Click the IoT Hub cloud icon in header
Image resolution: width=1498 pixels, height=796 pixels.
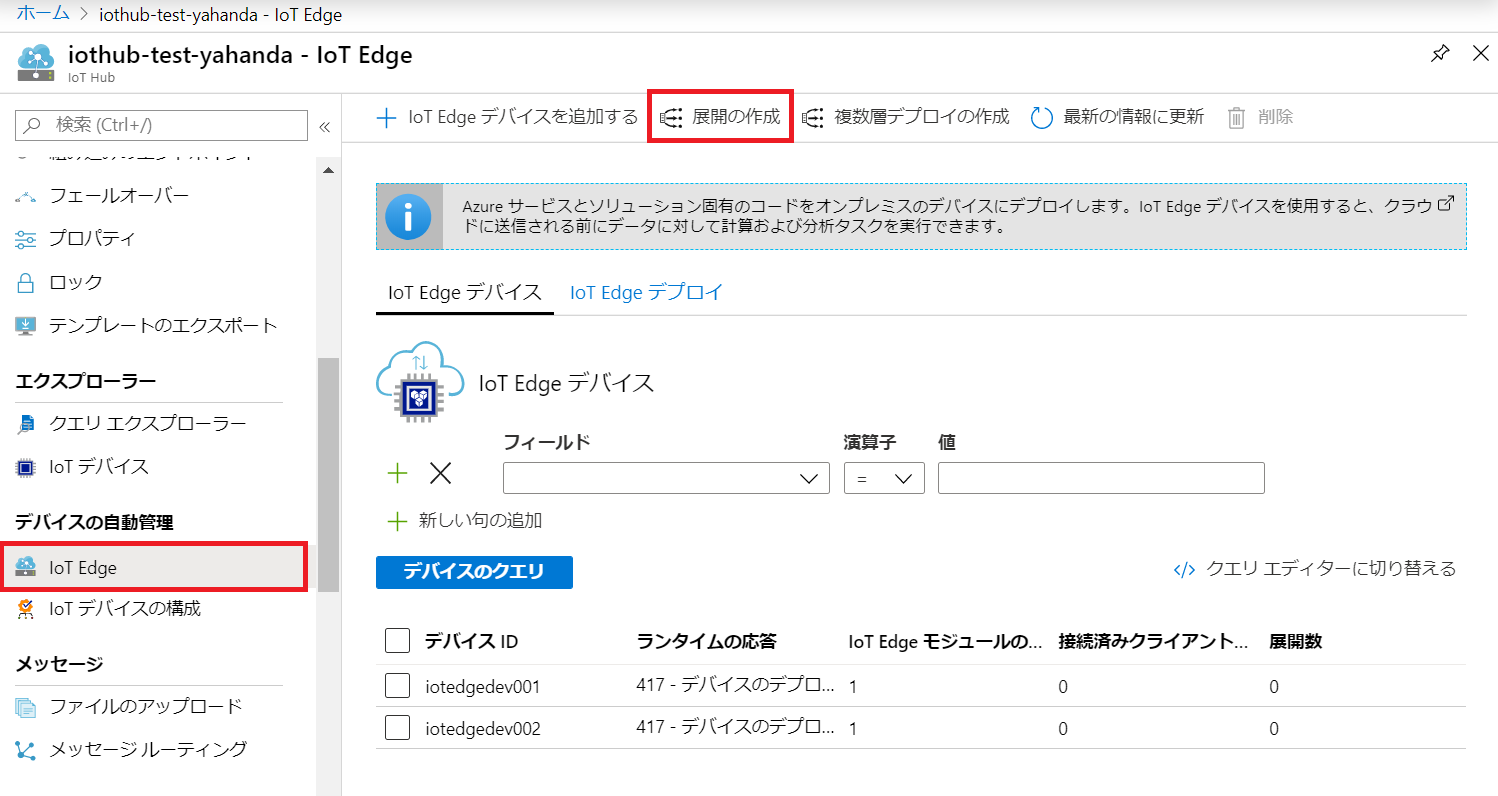37,62
